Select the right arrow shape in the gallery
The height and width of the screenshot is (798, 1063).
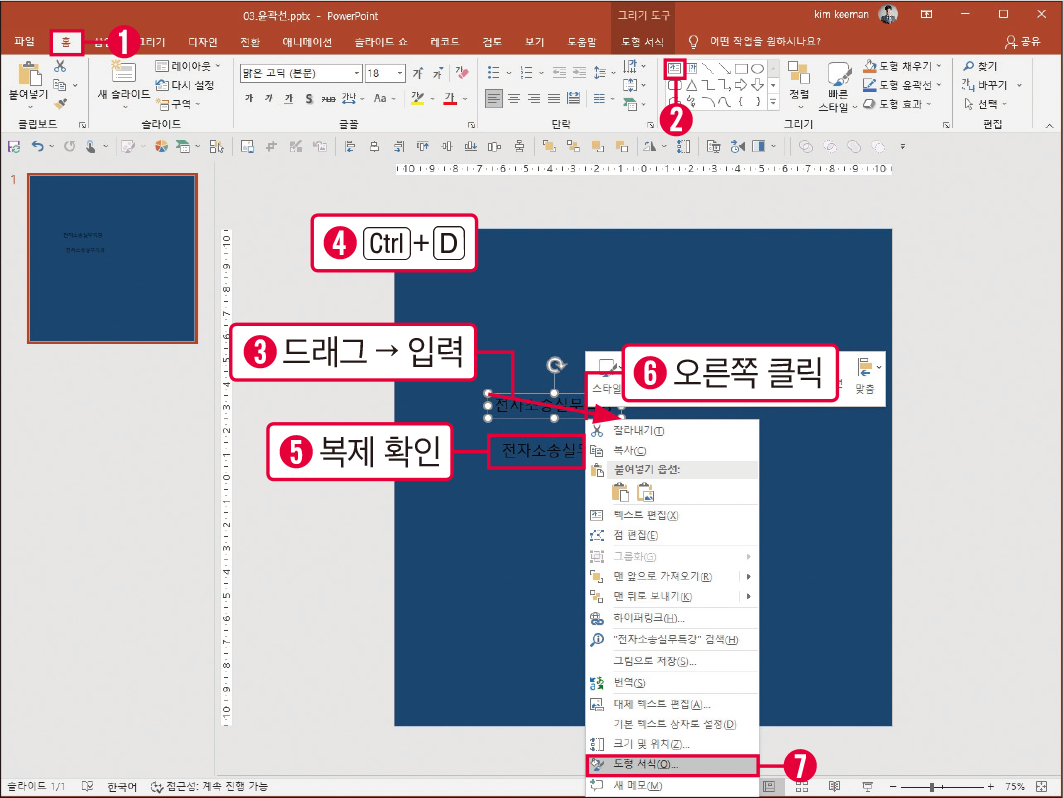click(741, 85)
